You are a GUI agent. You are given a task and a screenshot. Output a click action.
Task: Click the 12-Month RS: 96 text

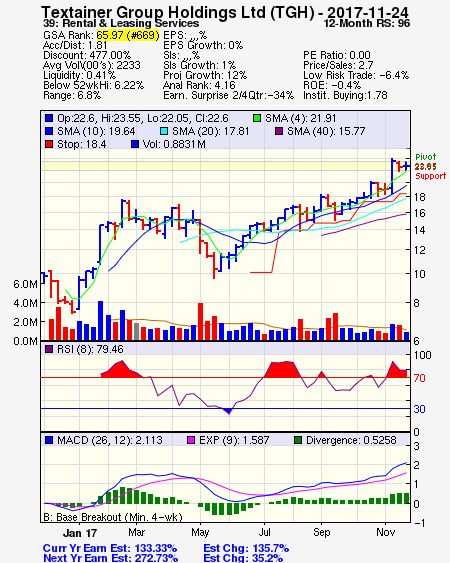367,23
